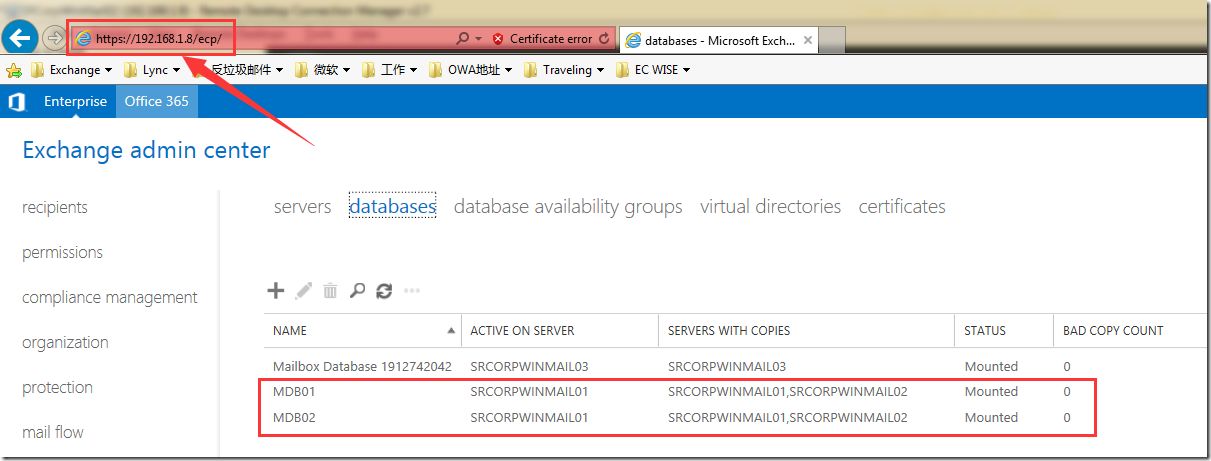Click the address bar search magnifier icon
Image resolution: width=1211 pixels, height=461 pixels.
point(462,39)
